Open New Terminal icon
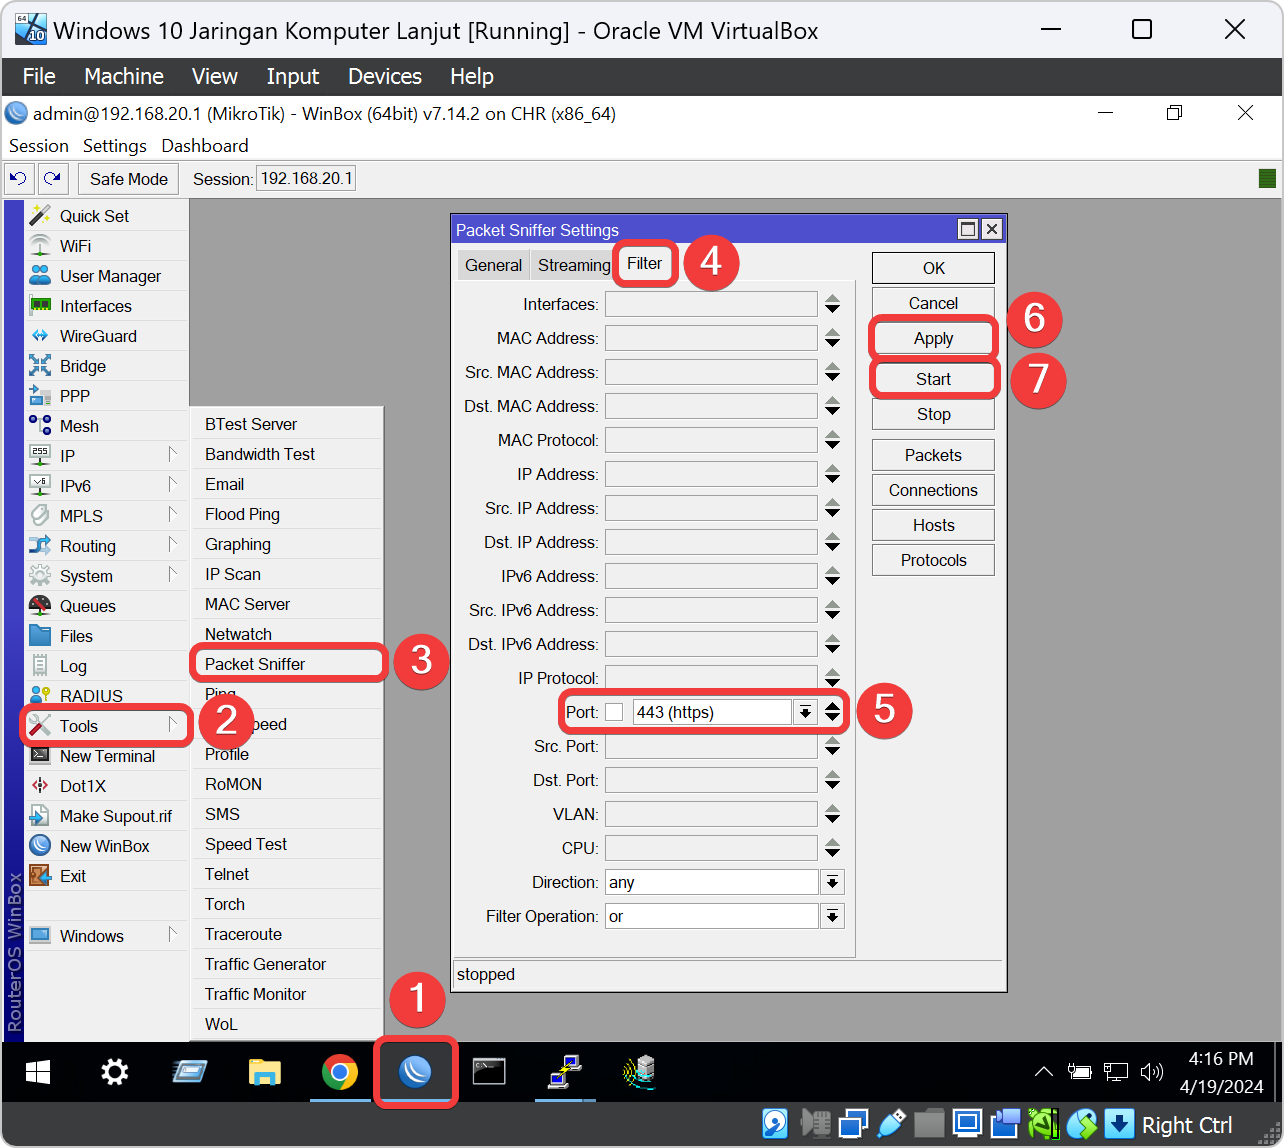The height and width of the screenshot is (1148, 1284). (x=40, y=755)
